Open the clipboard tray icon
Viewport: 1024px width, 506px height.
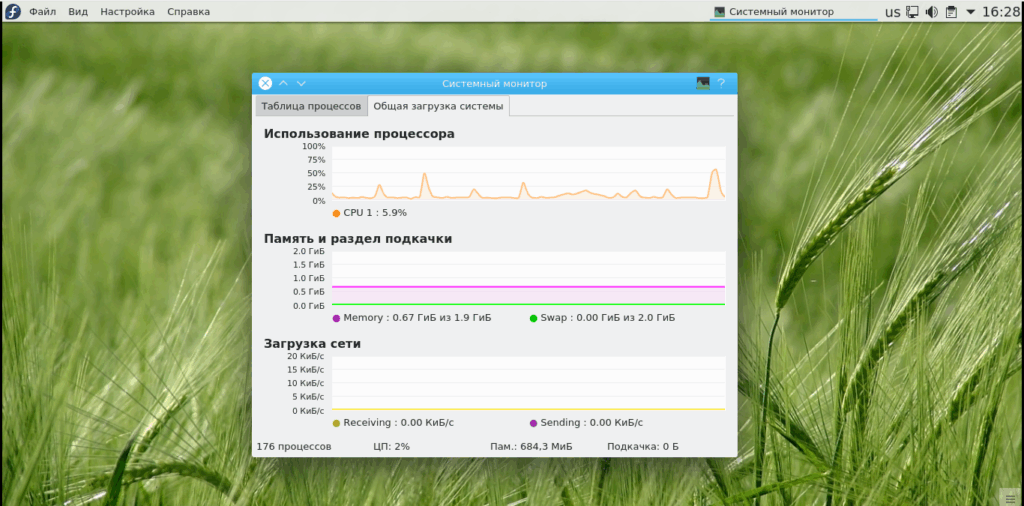pos(951,12)
